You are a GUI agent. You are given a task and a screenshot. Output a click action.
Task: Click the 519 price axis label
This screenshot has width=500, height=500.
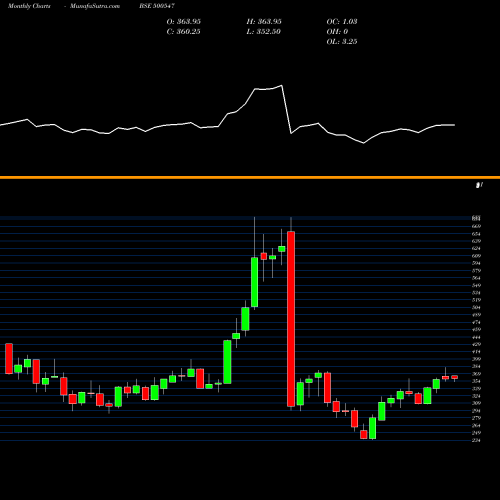476,300
